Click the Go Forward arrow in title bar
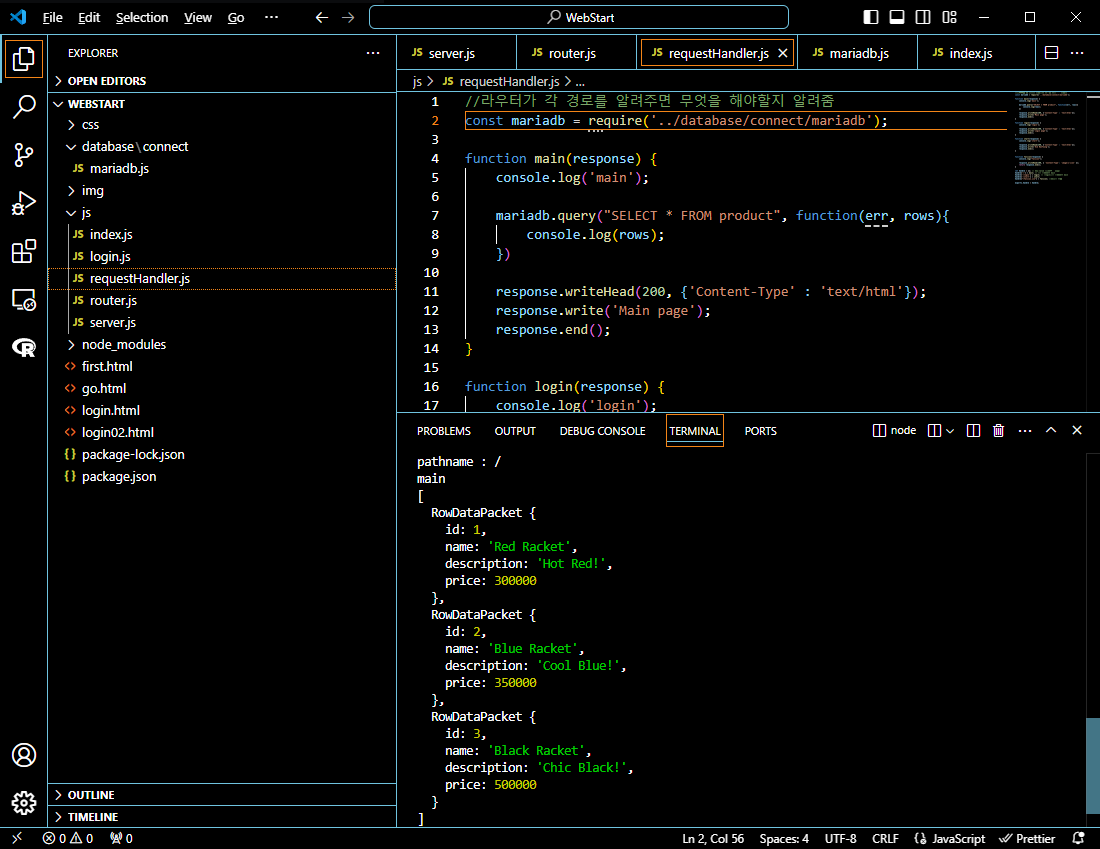Screen dimensions: 1100x849 point(348,18)
